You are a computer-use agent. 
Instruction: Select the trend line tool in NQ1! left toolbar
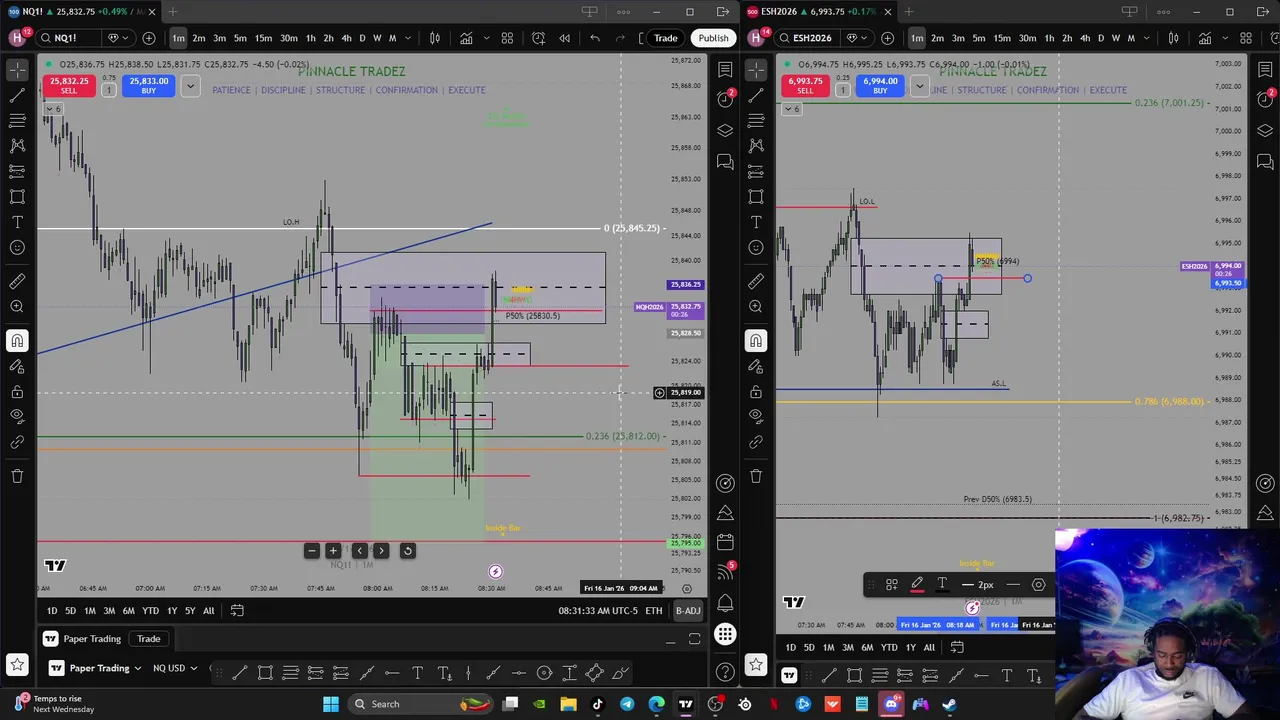pyautogui.click(x=17, y=96)
